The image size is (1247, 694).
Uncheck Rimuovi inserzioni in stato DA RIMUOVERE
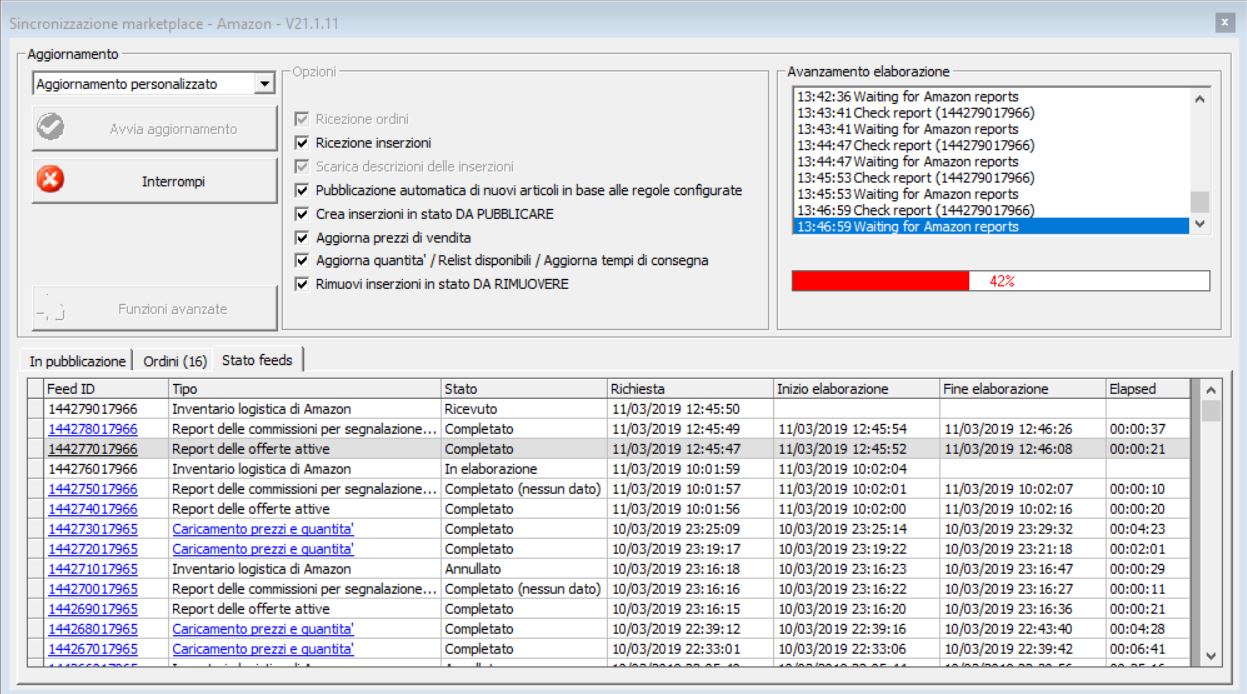coord(302,285)
